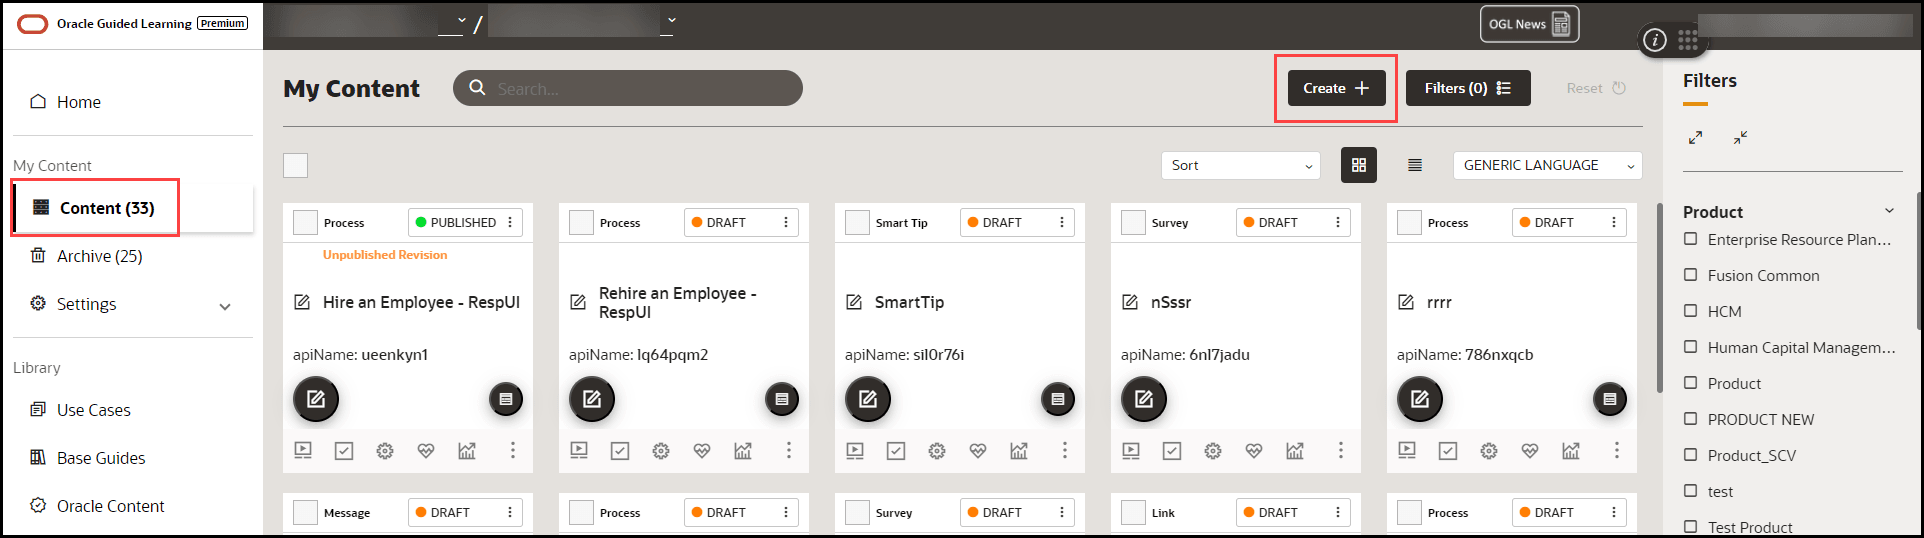The width and height of the screenshot is (1924, 538).
Task: Open settings gear on Hire an Employee card
Action: pos(385,451)
